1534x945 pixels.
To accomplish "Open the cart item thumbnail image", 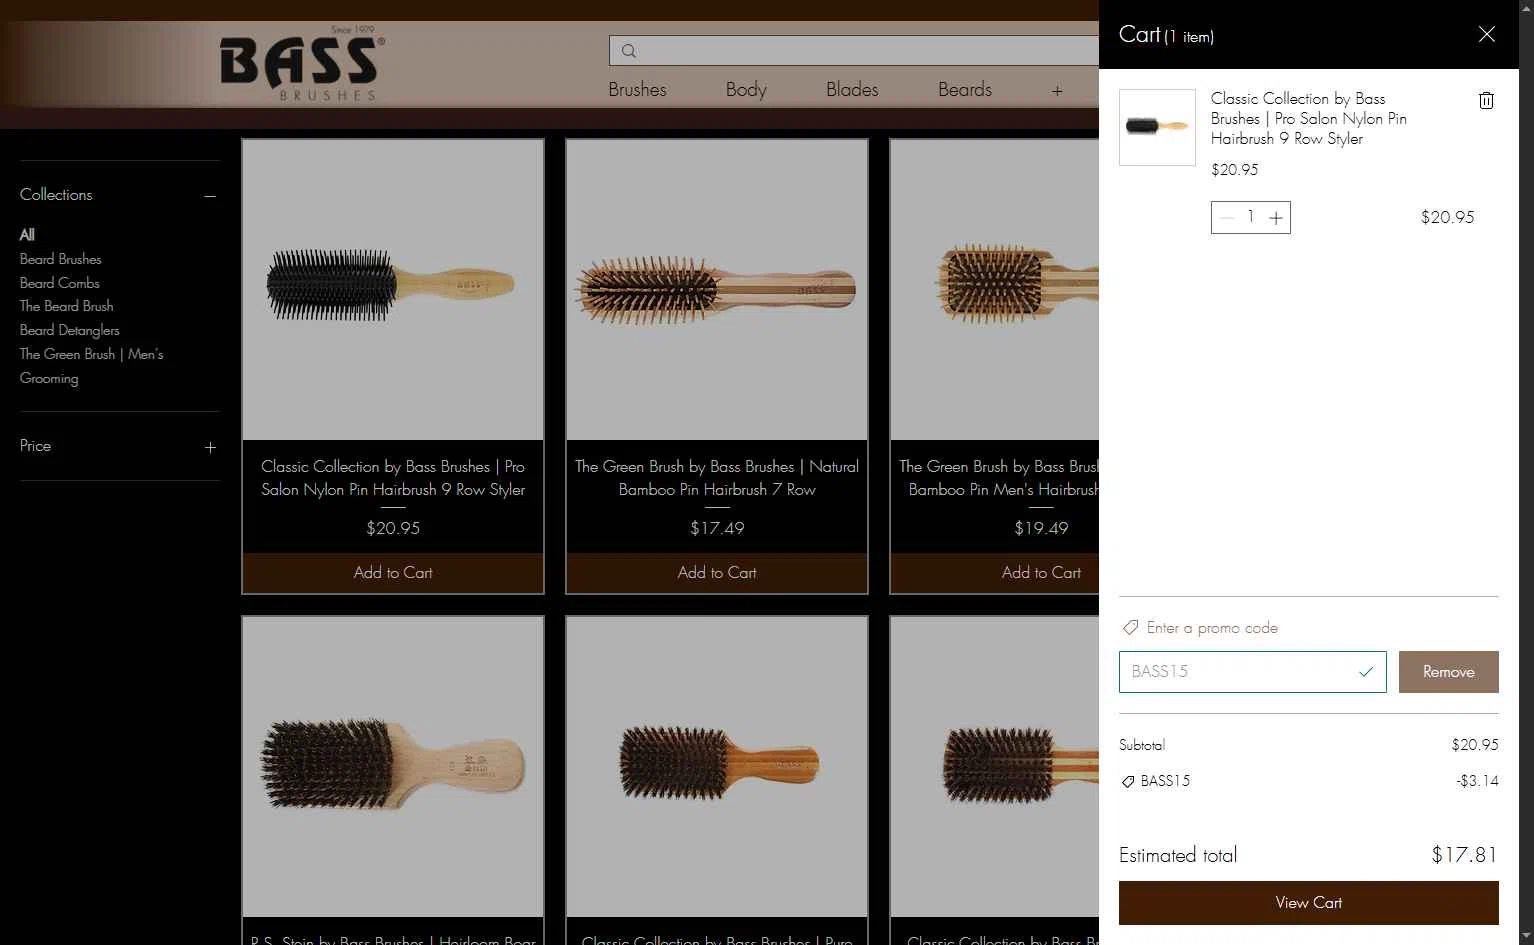I will tap(1157, 127).
